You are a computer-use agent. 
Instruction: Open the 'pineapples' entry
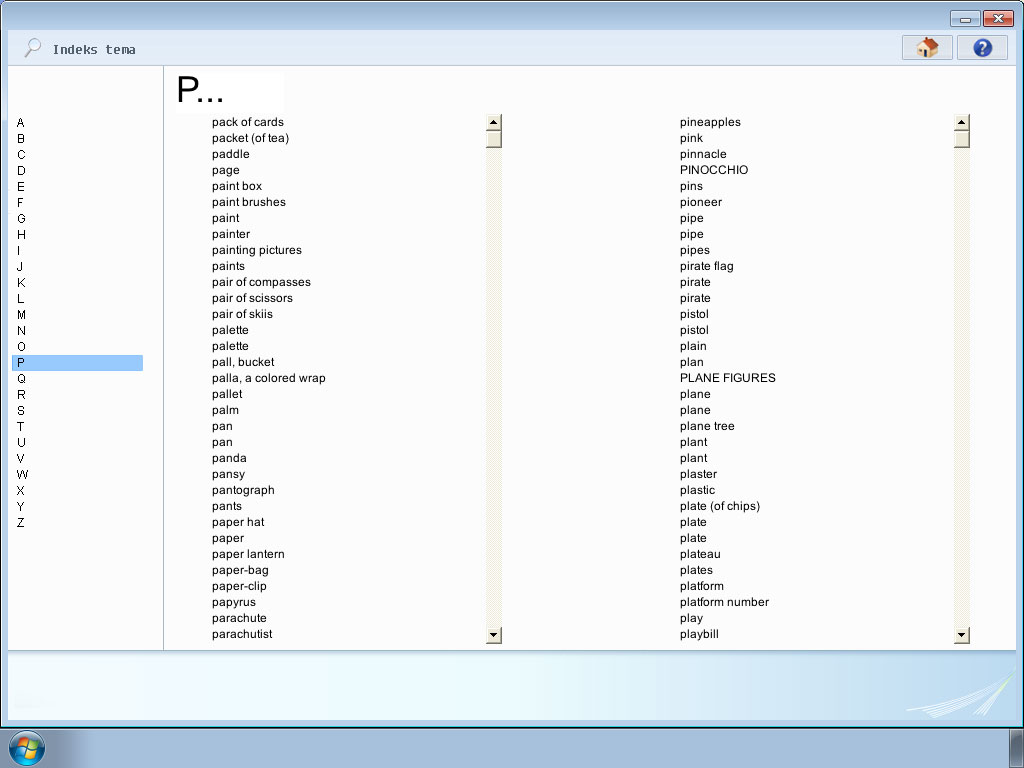(x=710, y=122)
